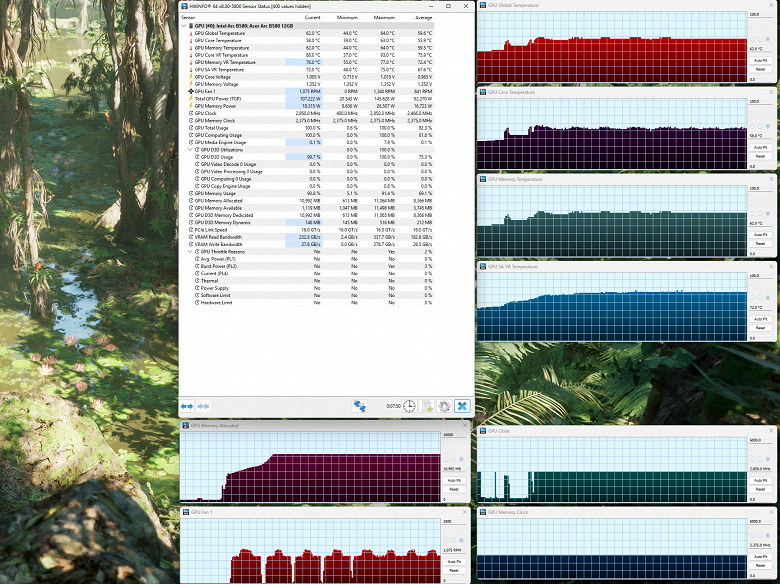The height and width of the screenshot is (584, 780).
Task: Click the 0.0 minimum field in GPU Core Temperature graph
Action: [x=760, y=166]
